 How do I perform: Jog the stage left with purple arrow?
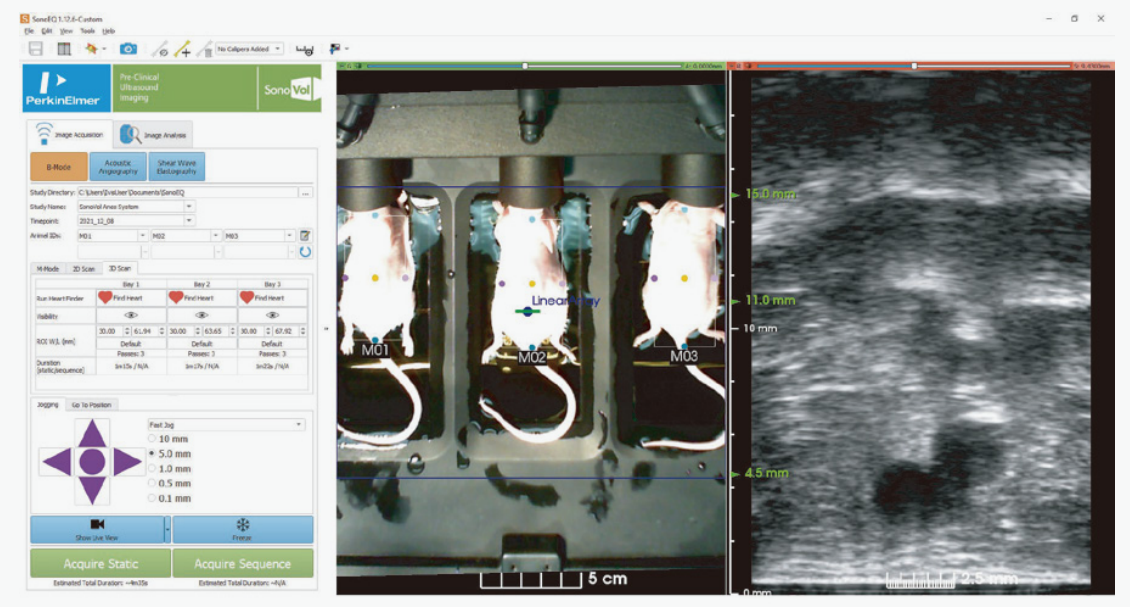click(x=57, y=462)
